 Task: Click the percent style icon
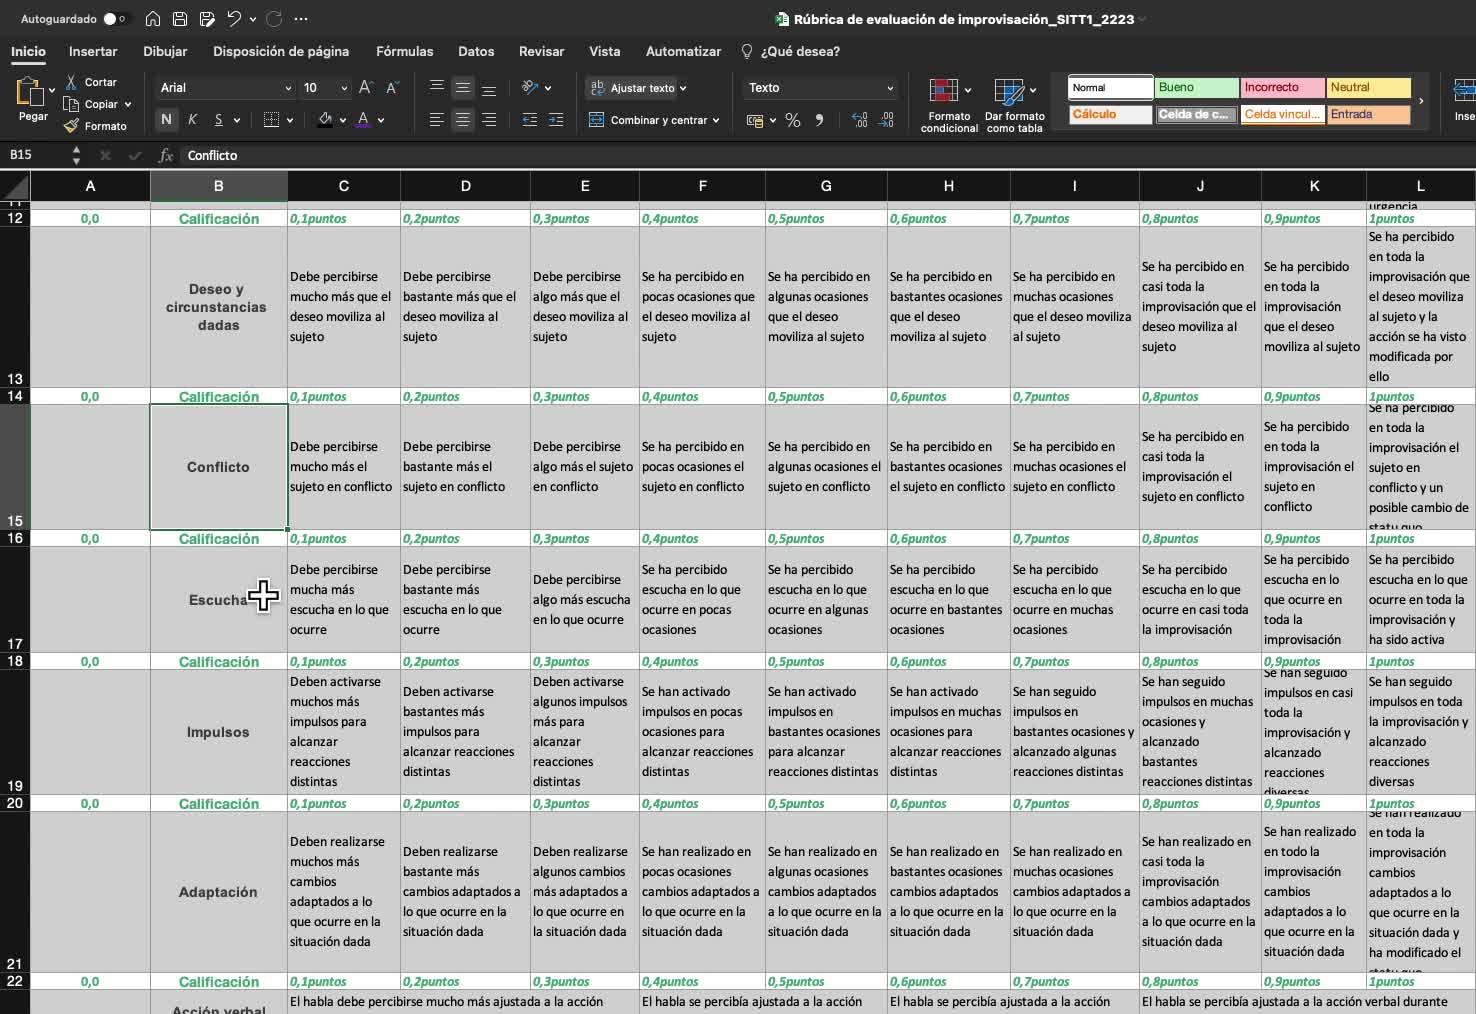[793, 120]
